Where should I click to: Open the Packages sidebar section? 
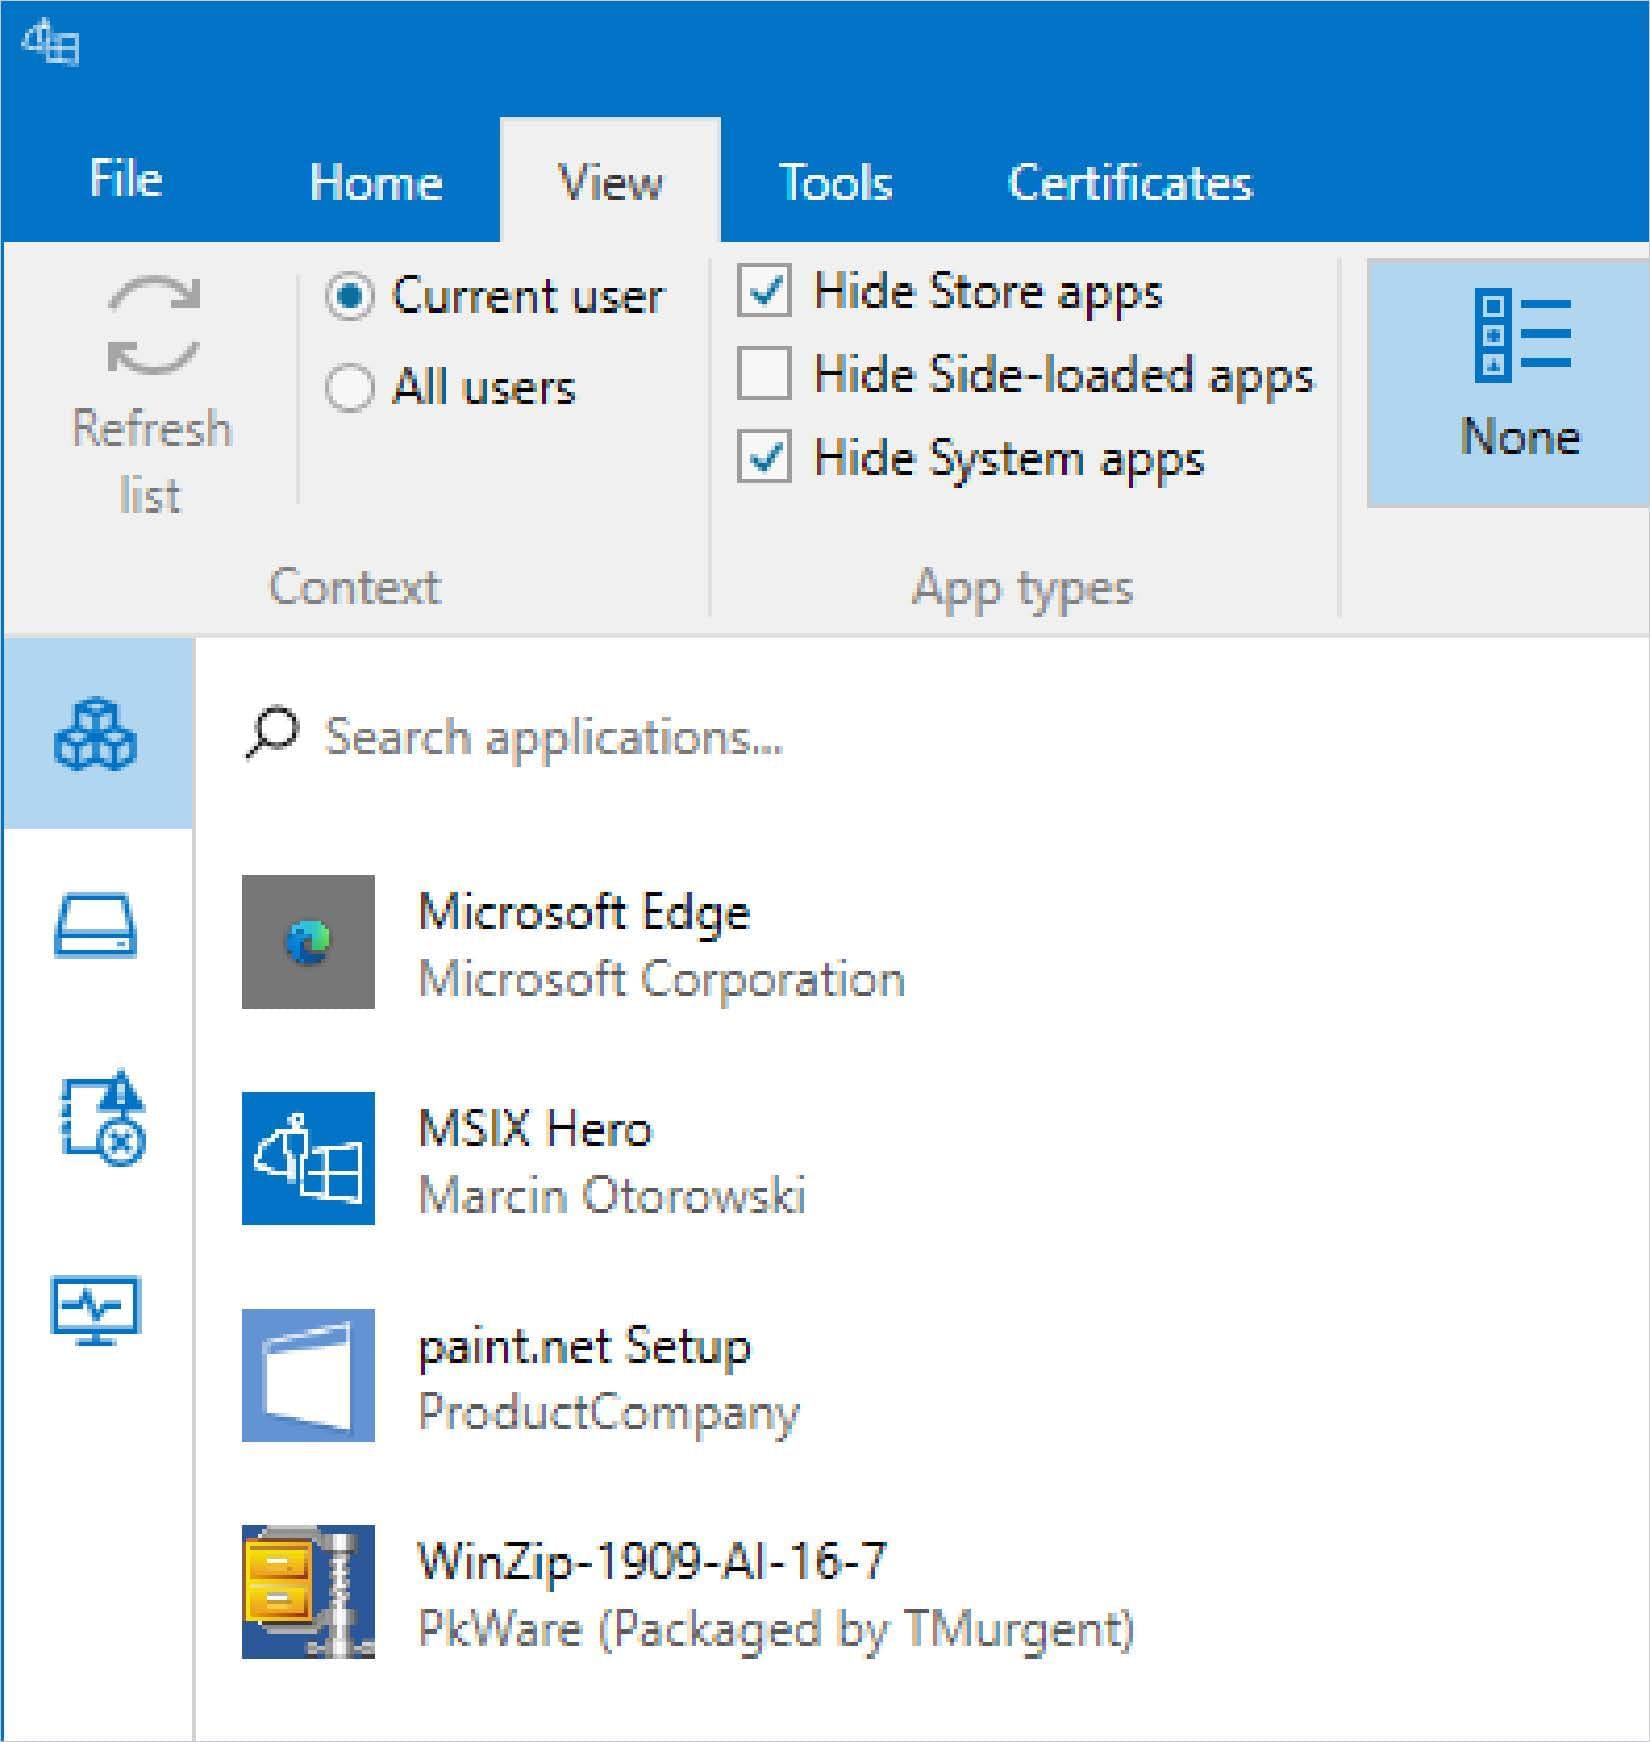pyautogui.click(x=96, y=734)
